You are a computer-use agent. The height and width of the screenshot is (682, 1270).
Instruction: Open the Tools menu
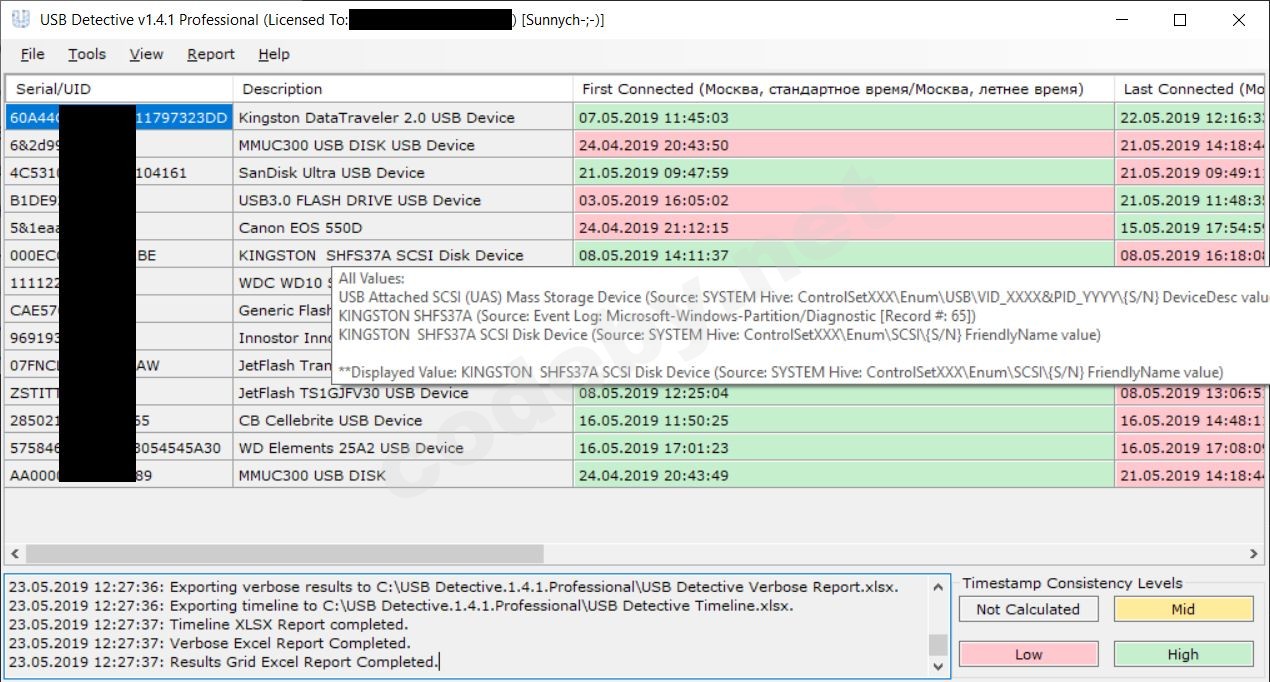point(87,54)
